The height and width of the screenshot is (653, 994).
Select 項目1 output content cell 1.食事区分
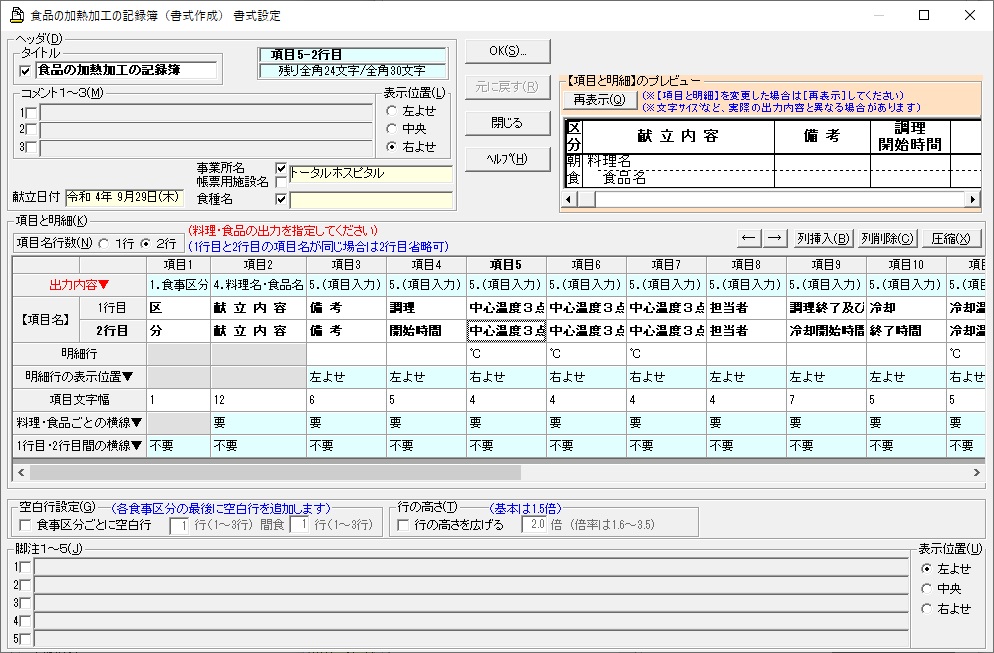click(179, 285)
